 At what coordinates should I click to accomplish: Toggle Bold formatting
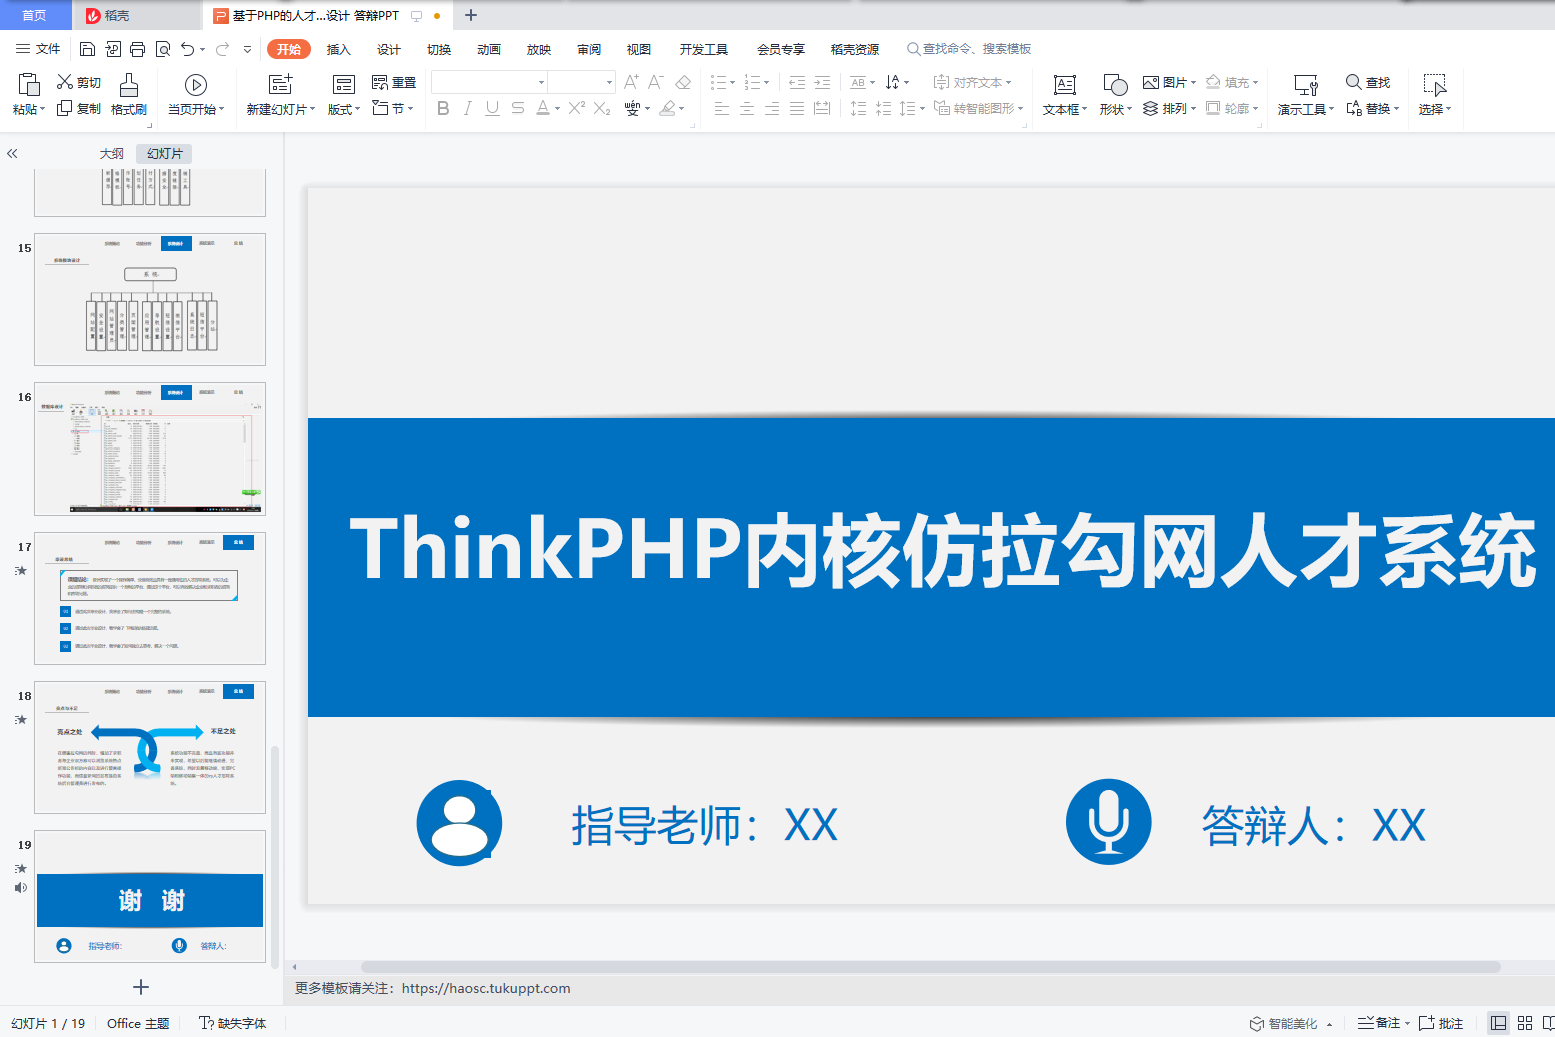coord(443,108)
